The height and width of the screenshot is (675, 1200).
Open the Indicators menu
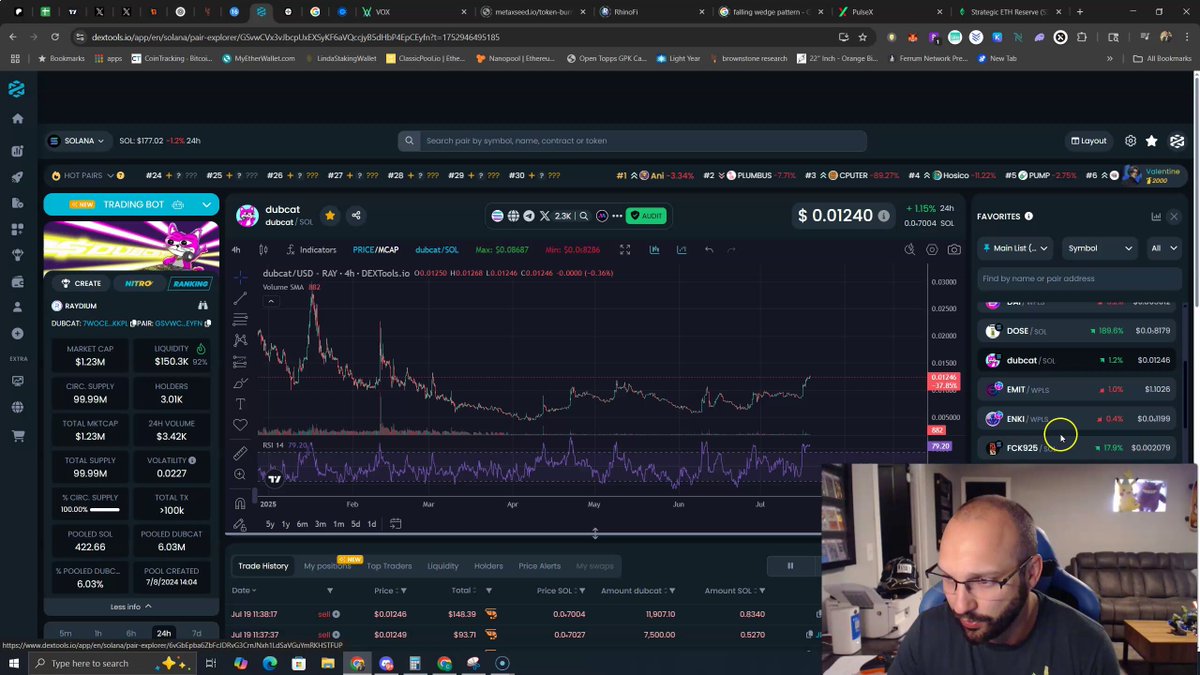[311, 249]
